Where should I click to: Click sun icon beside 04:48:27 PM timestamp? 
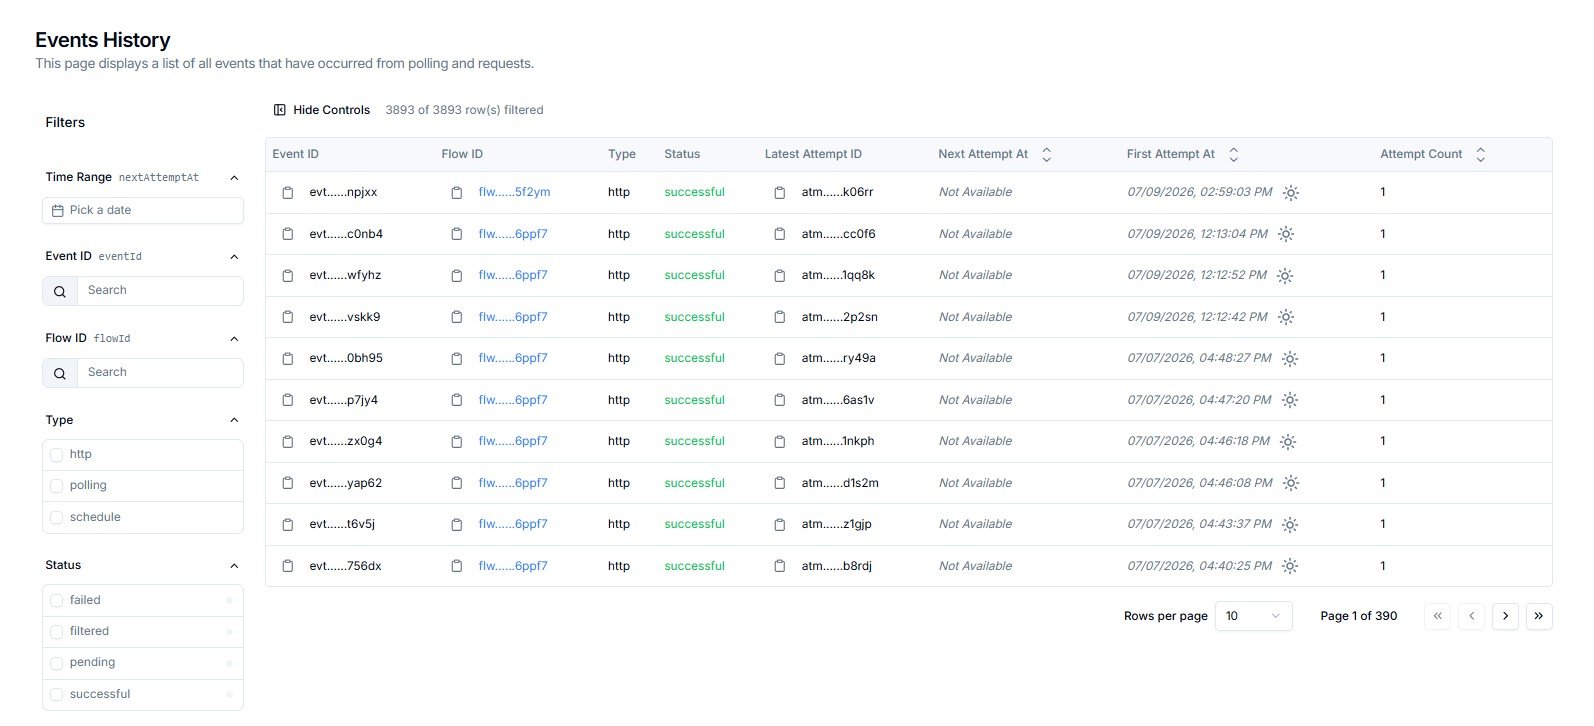point(1290,359)
